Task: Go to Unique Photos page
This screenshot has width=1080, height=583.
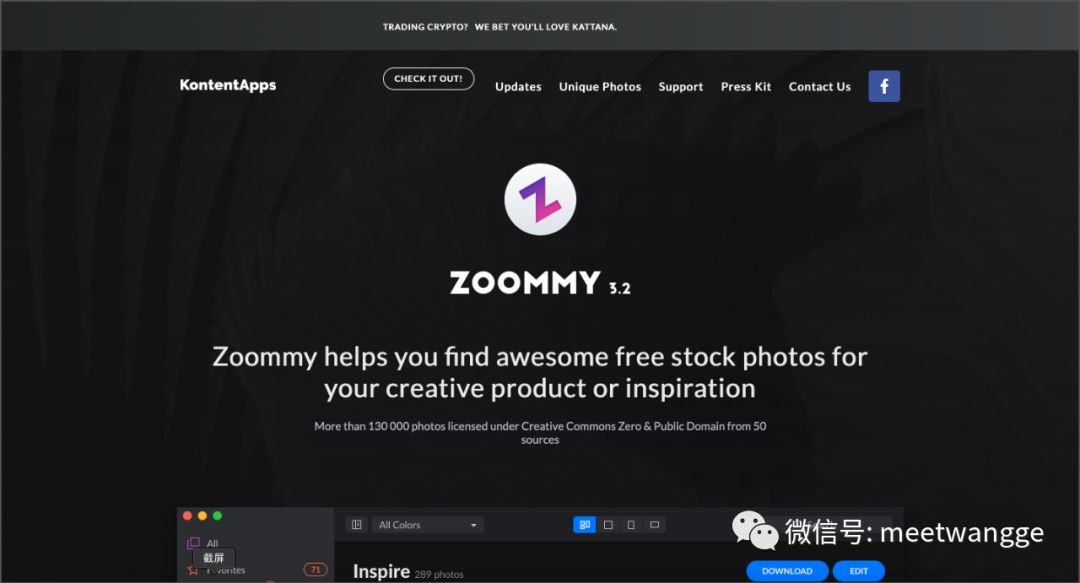Action: point(600,87)
